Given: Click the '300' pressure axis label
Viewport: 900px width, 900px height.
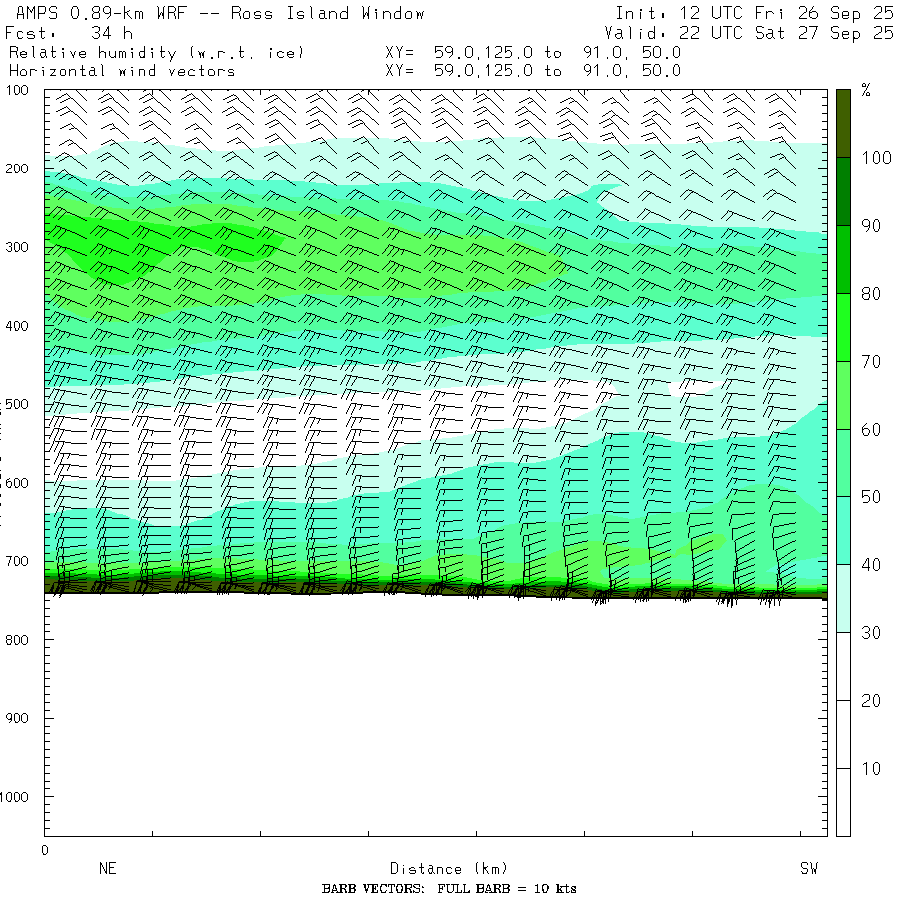Looking at the screenshot, I should pyautogui.click(x=17, y=247).
